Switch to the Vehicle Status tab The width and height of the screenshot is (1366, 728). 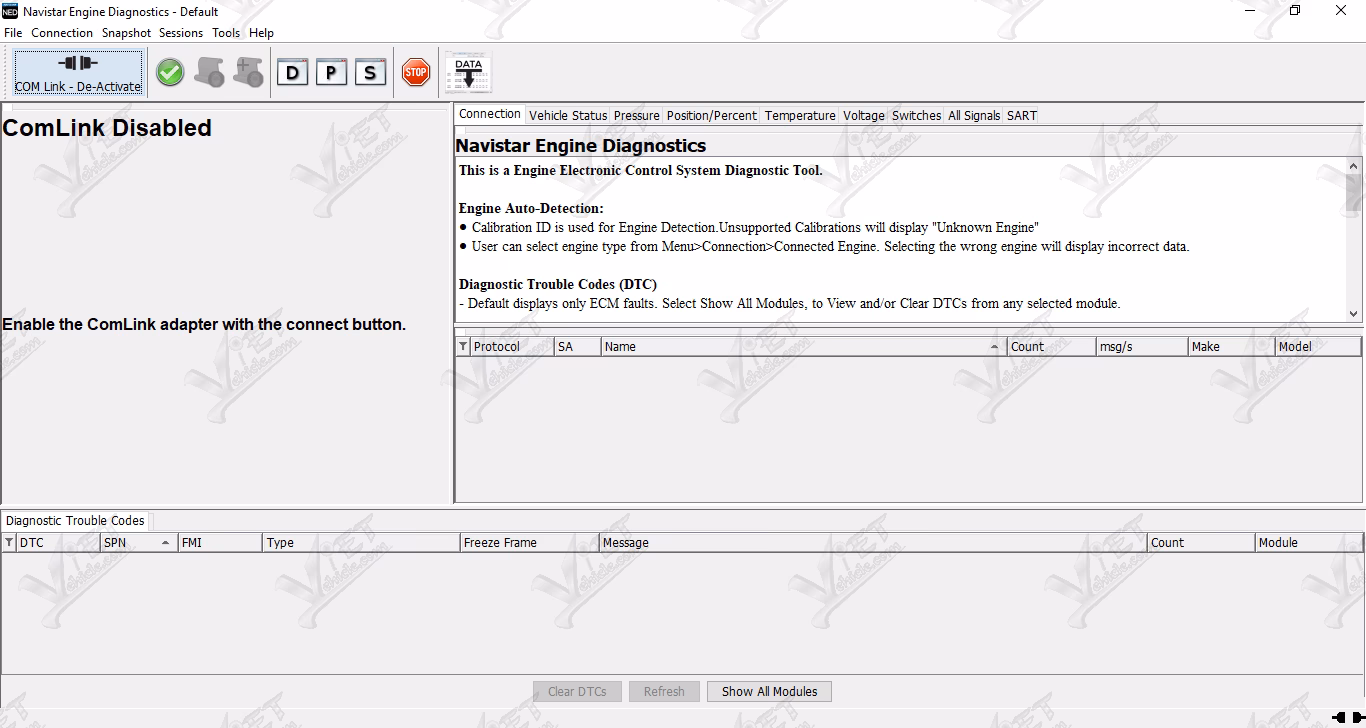[568, 115]
